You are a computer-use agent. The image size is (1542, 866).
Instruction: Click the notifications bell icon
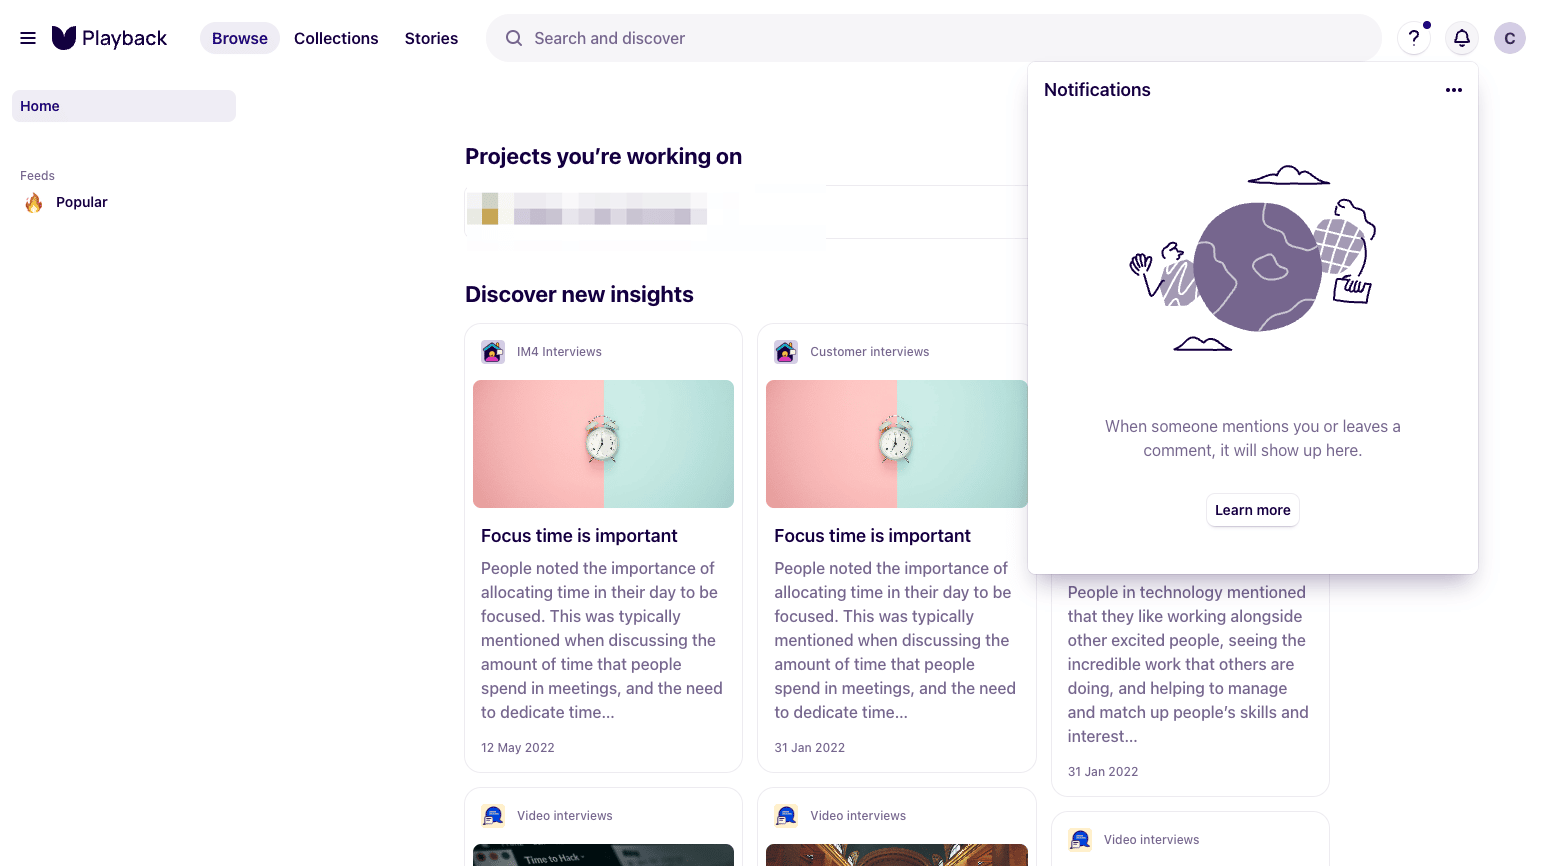point(1461,38)
